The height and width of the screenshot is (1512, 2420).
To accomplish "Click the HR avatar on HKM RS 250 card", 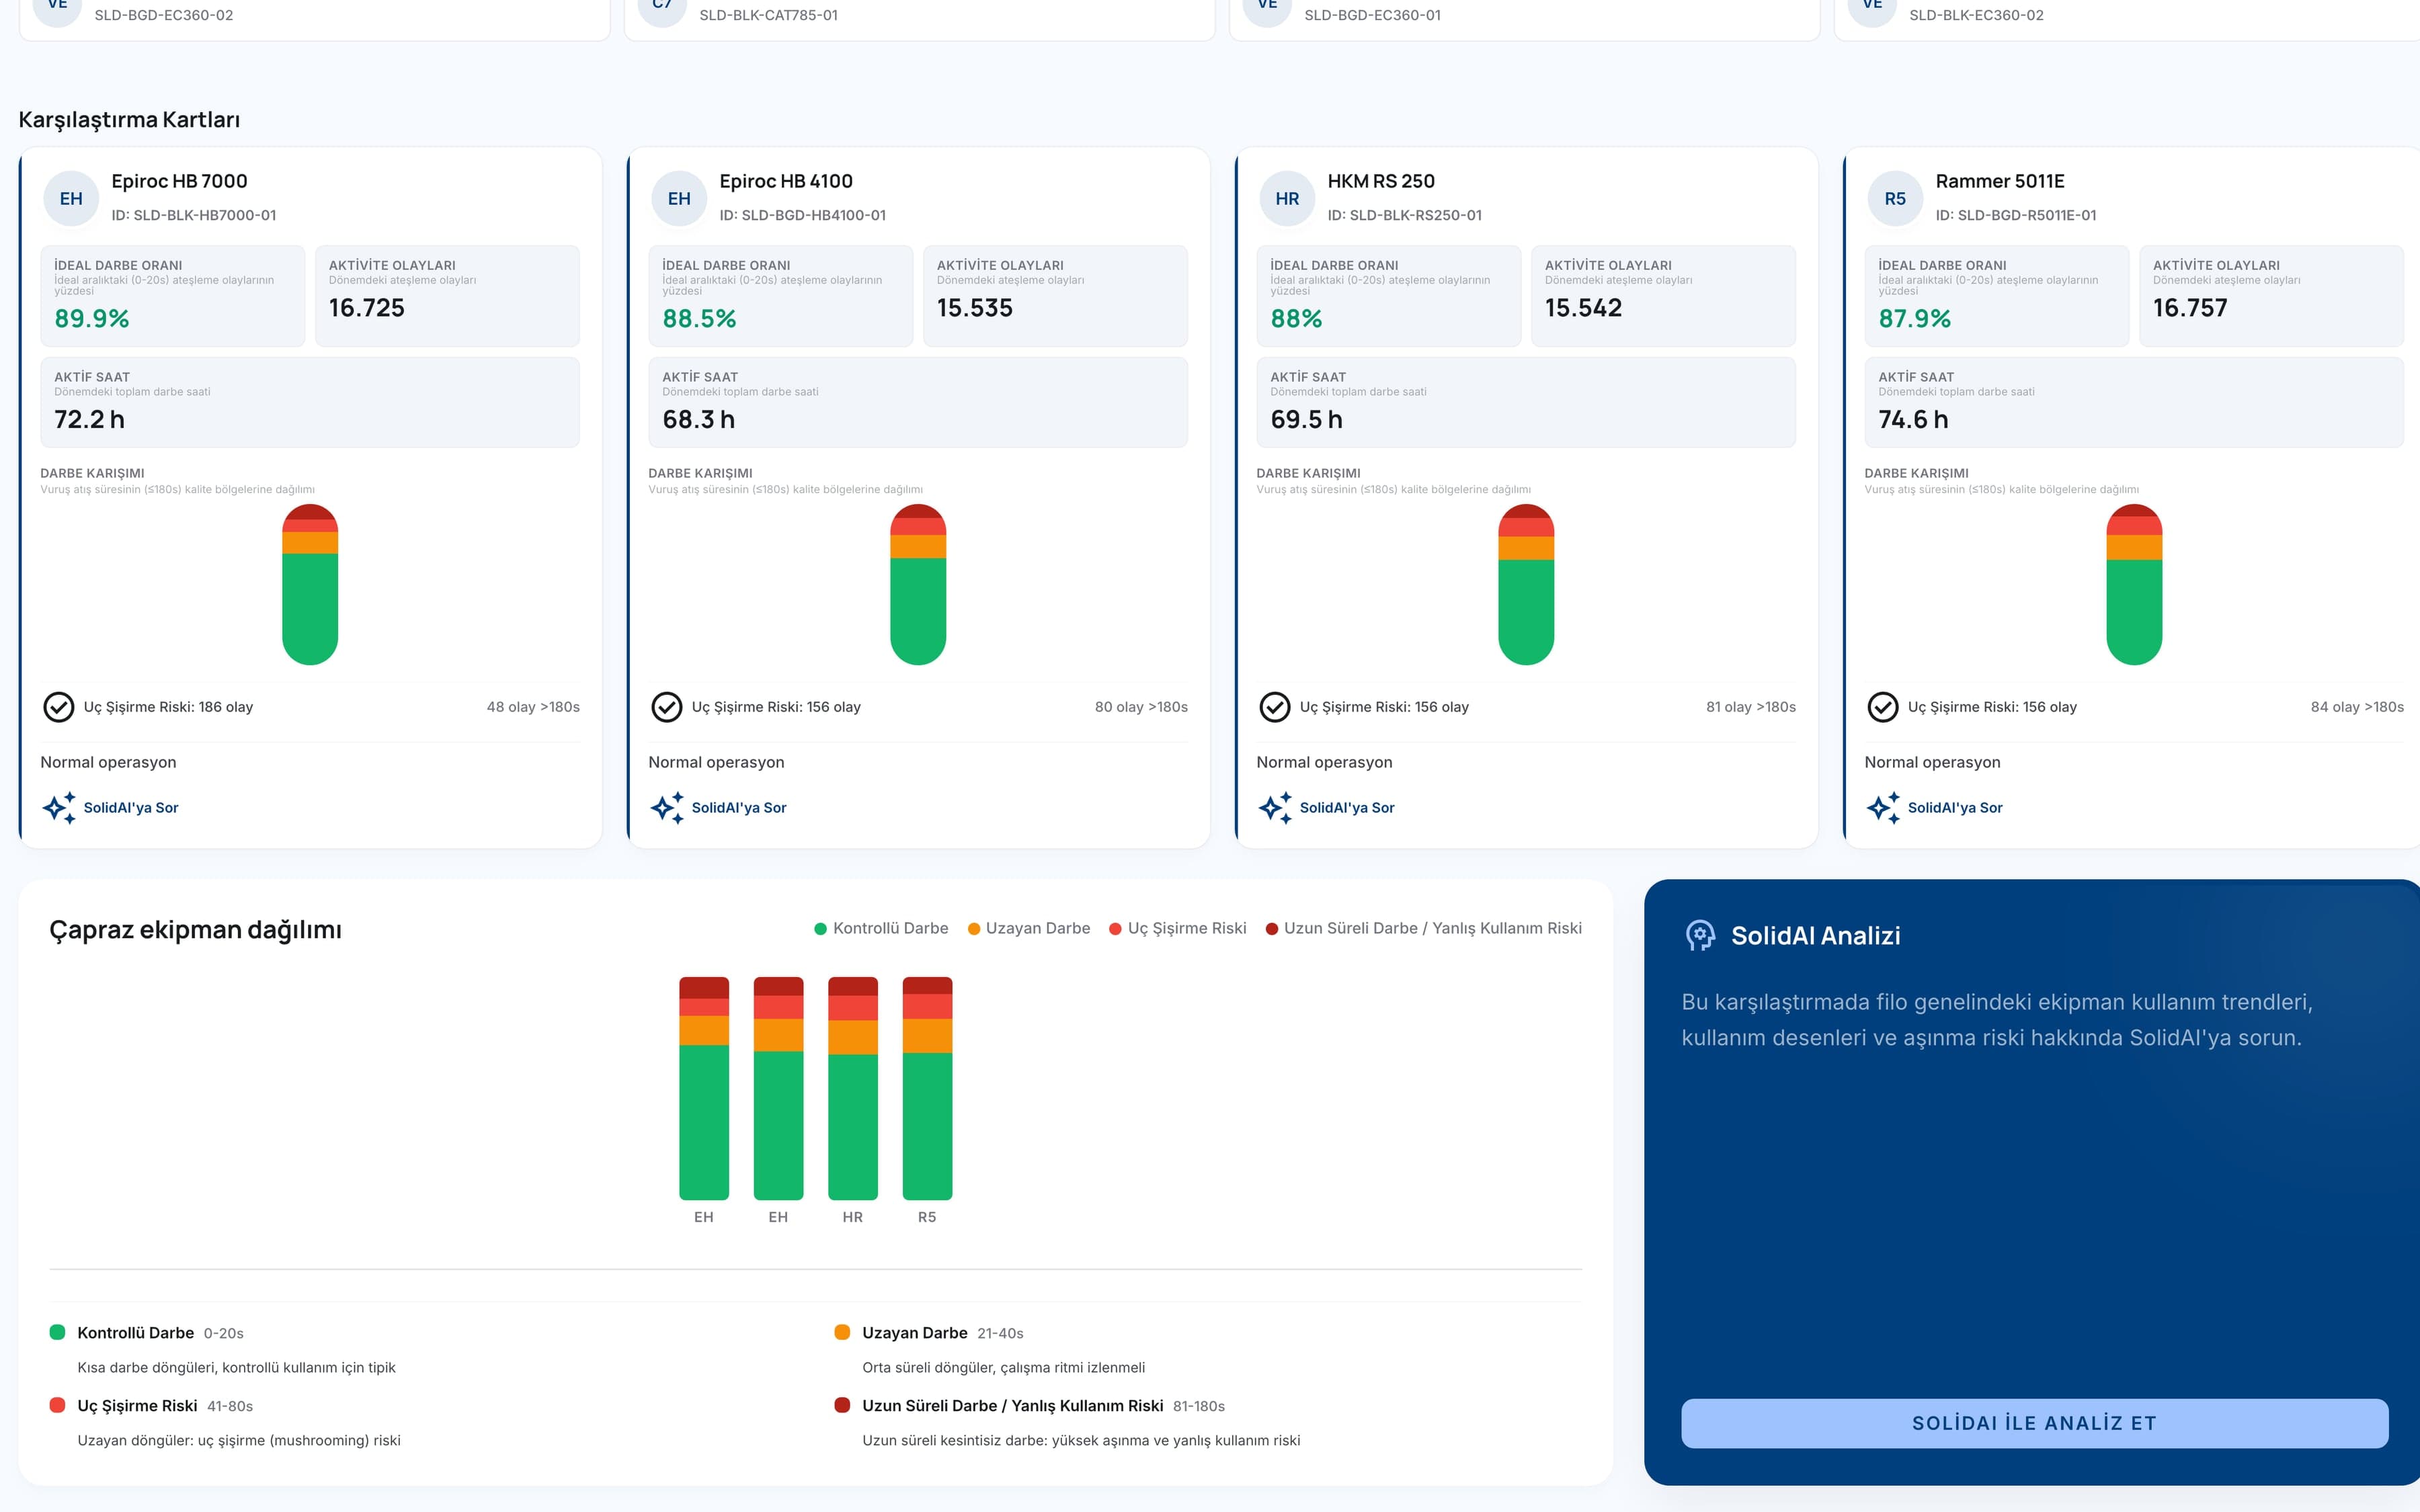I will [1287, 198].
